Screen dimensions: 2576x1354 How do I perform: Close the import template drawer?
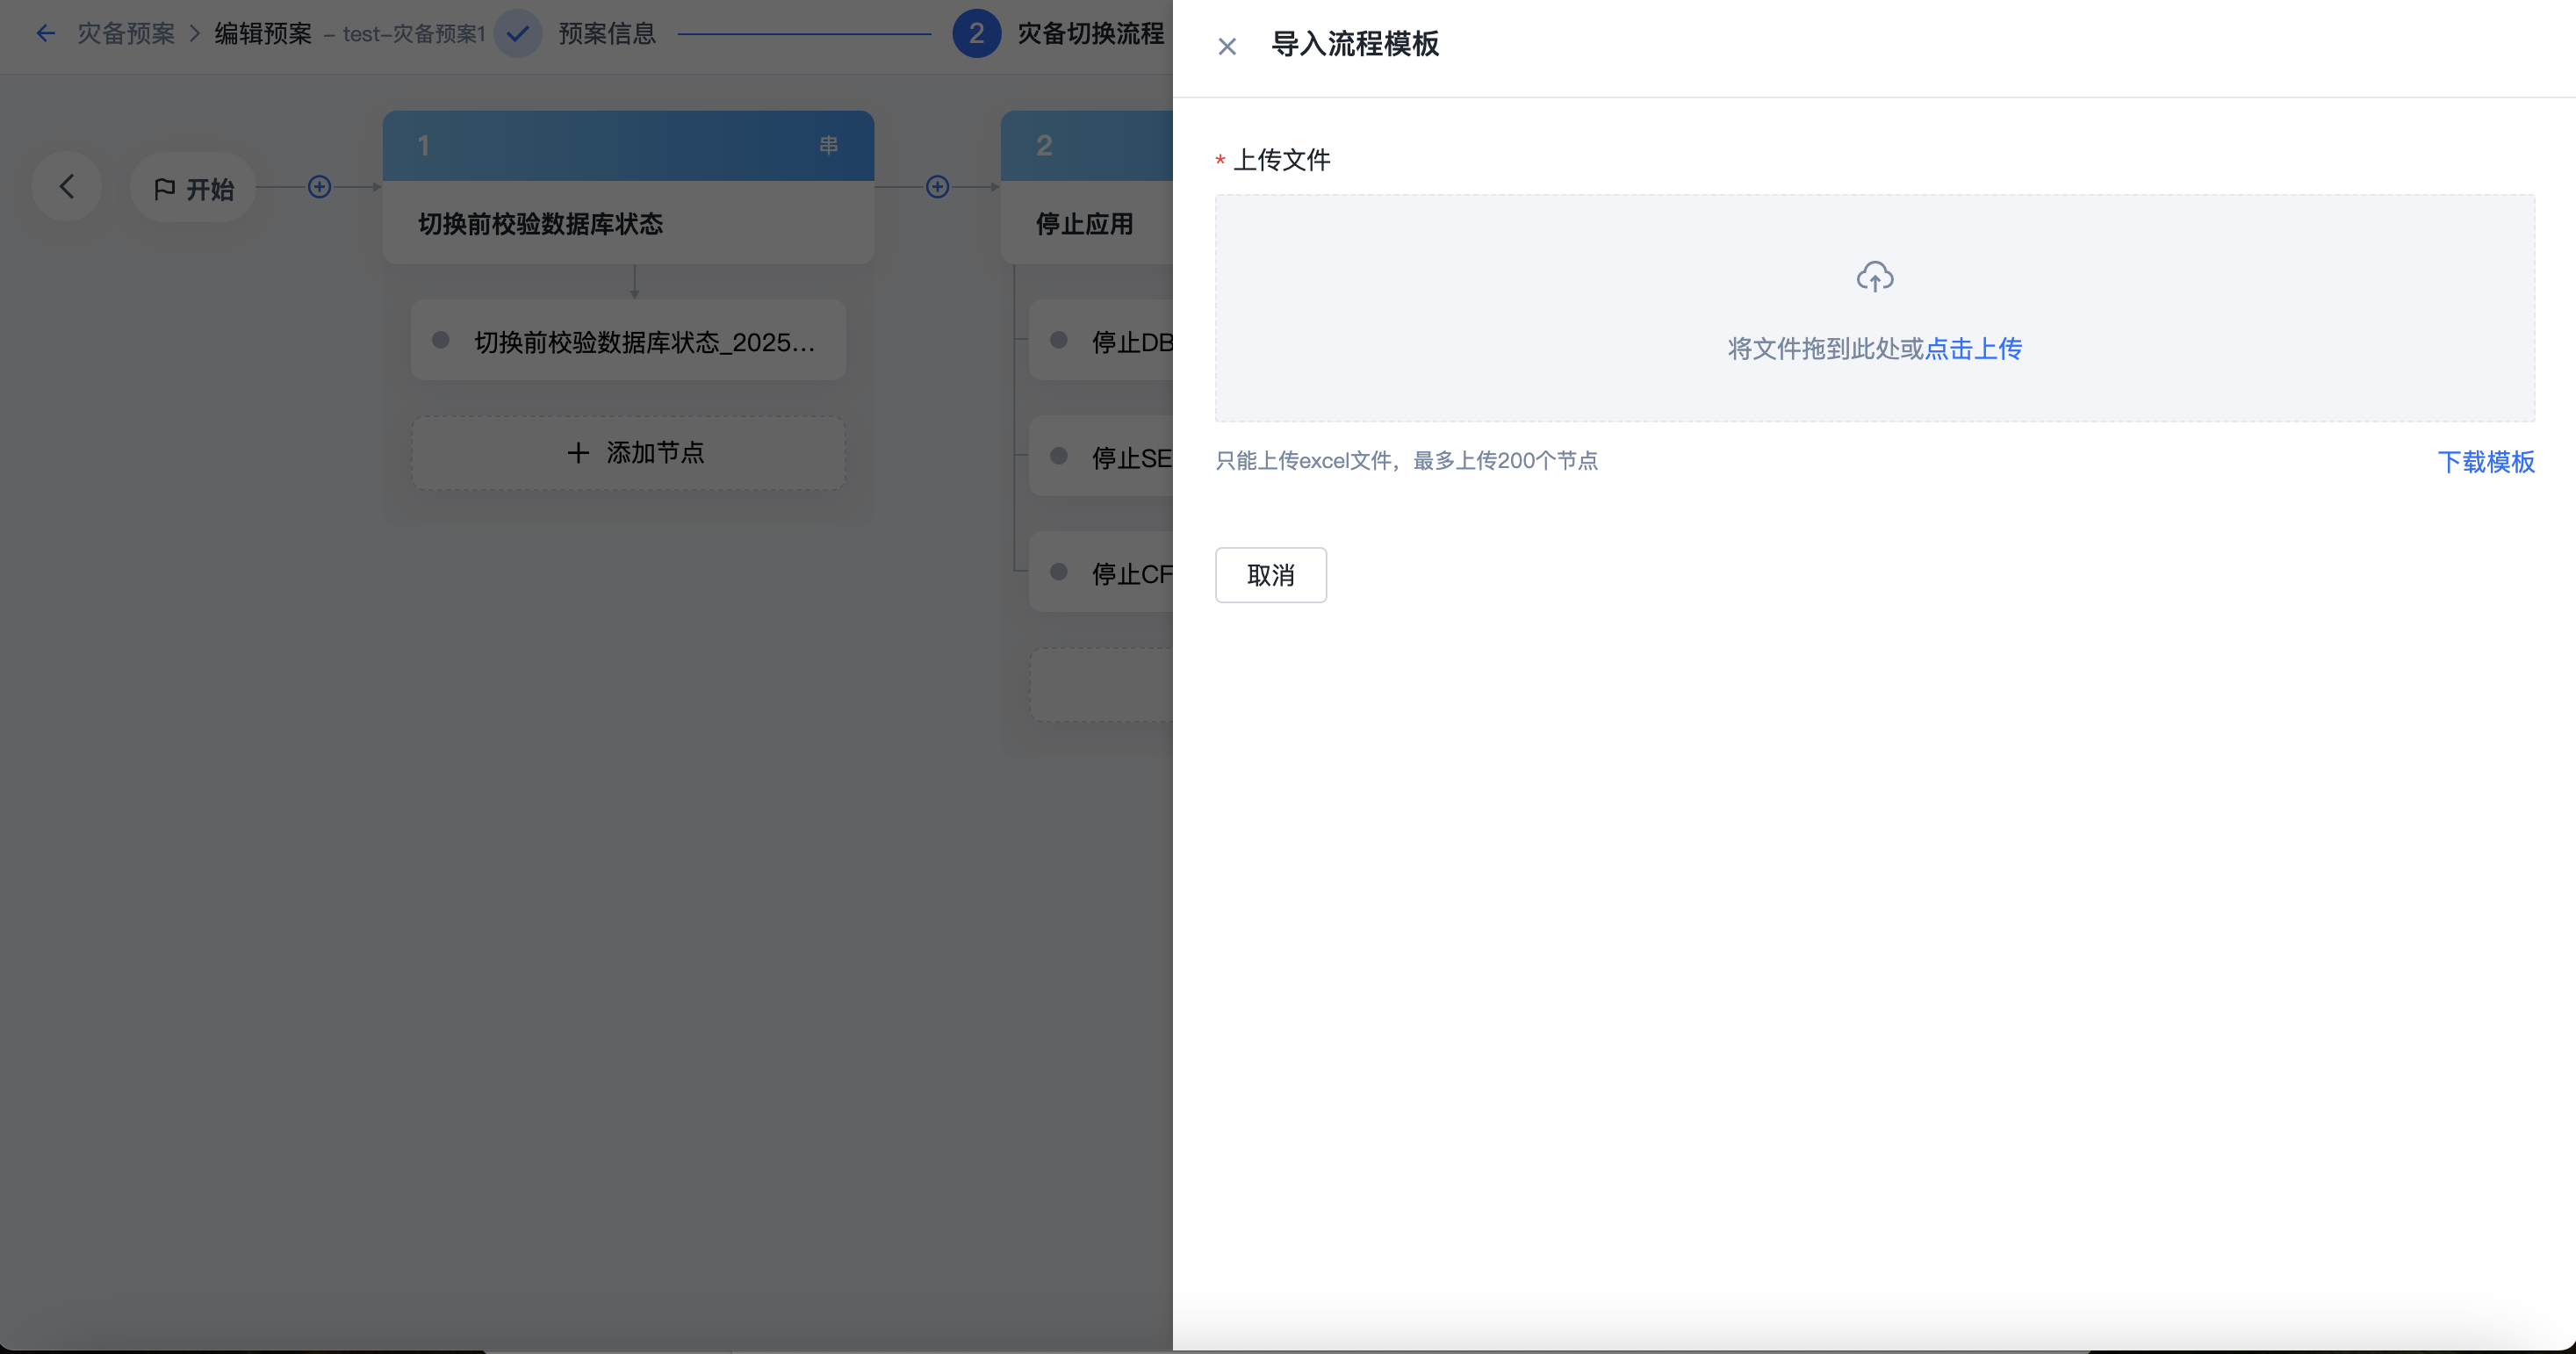pyautogui.click(x=1227, y=46)
